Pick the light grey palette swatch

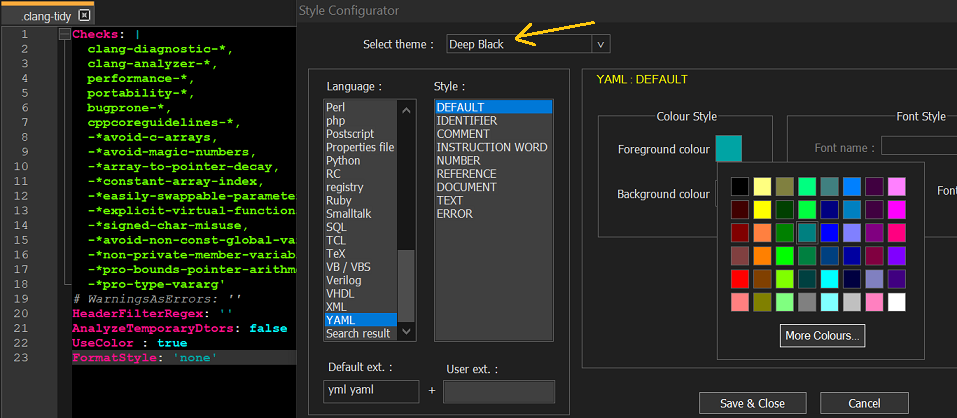pos(852,302)
